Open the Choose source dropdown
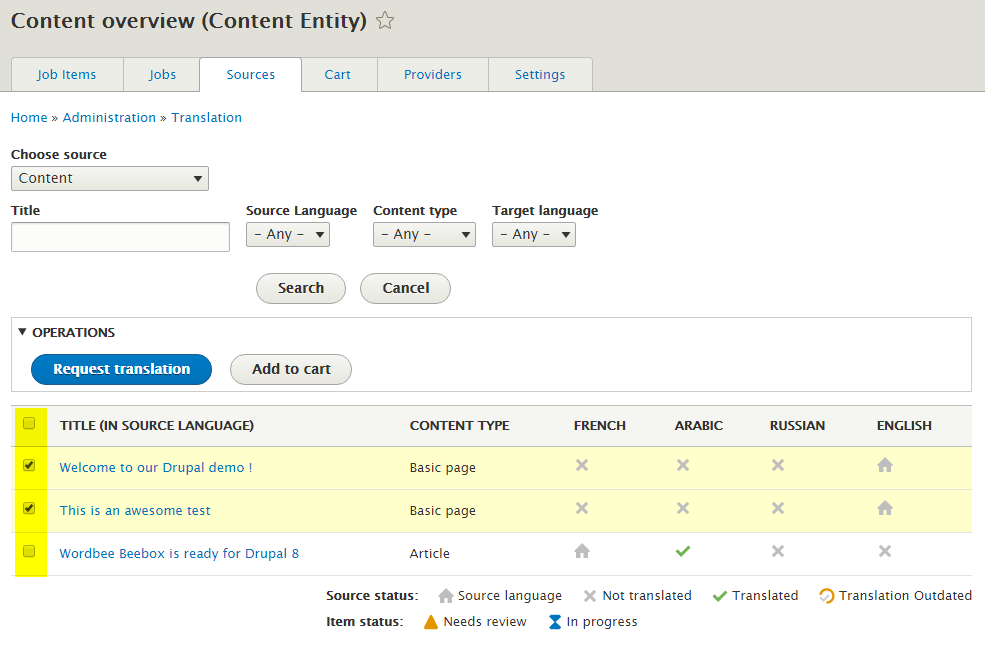This screenshot has width=985, height=645. click(x=110, y=178)
